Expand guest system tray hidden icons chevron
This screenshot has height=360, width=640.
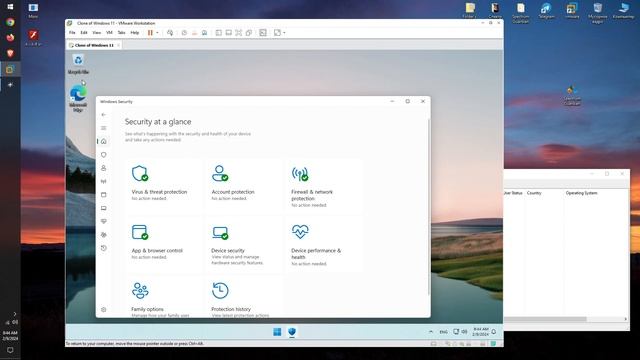click(x=431, y=332)
